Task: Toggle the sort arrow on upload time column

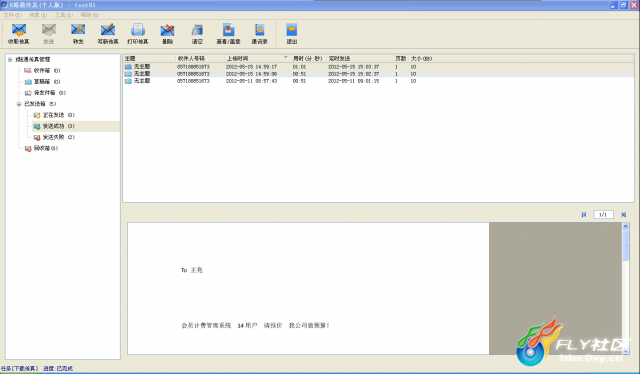Action: click(286, 58)
